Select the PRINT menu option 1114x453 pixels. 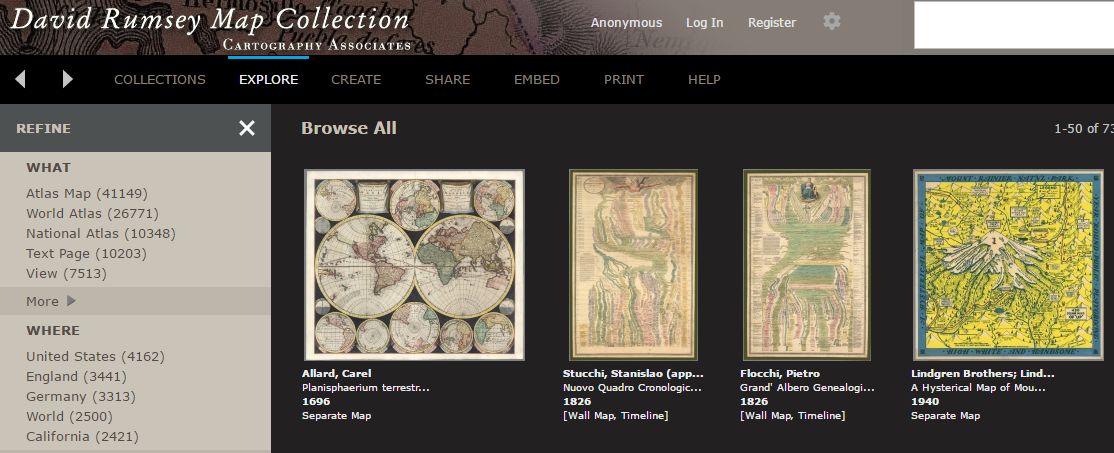[624, 80]
